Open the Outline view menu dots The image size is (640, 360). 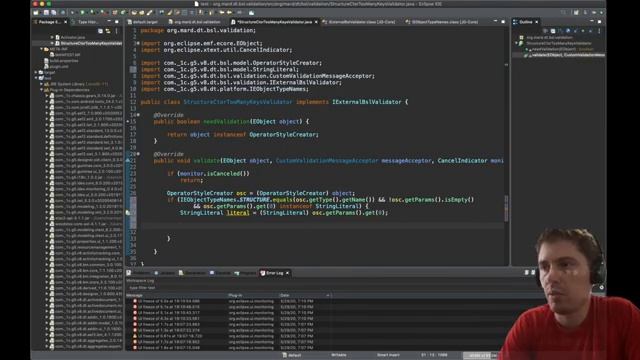point(599,31)
